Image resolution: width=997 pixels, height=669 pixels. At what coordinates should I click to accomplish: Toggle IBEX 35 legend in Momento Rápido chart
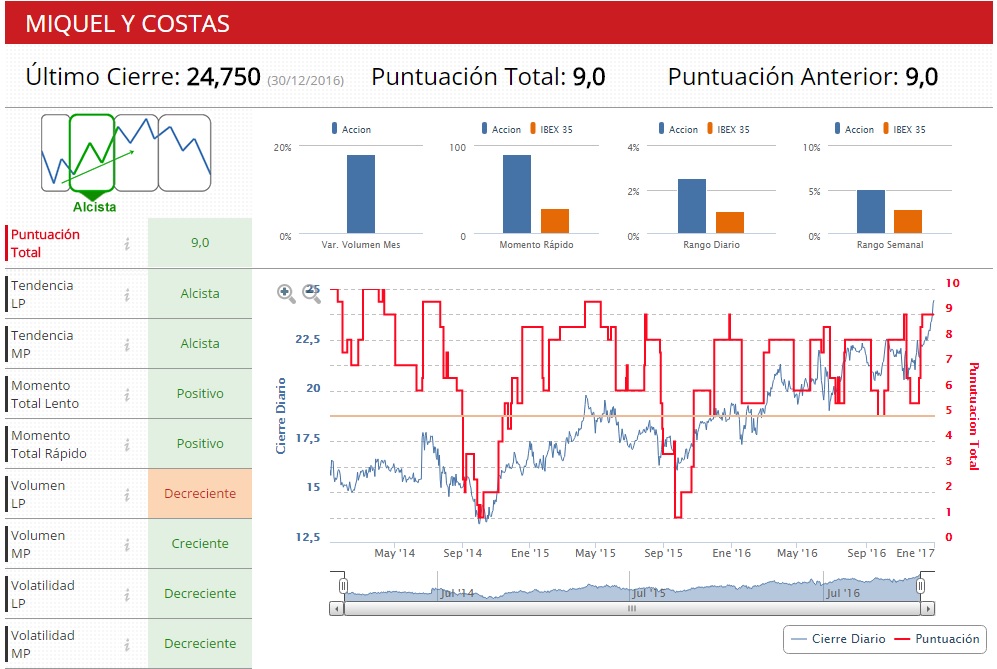click(551, 129)
